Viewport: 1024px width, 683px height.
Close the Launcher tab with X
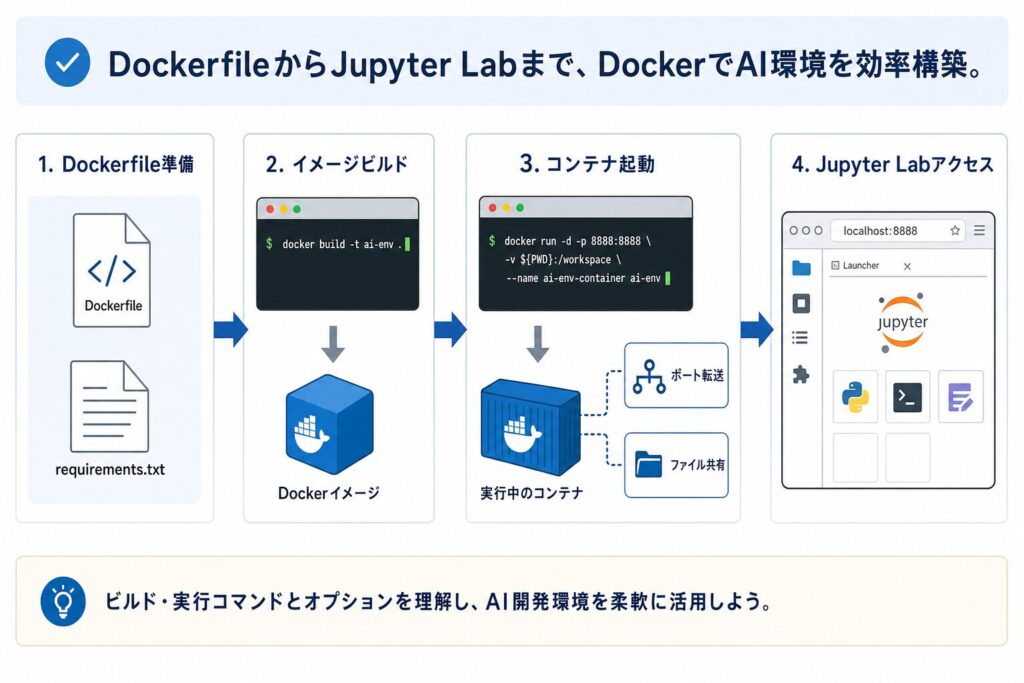(x=907, y=266)
